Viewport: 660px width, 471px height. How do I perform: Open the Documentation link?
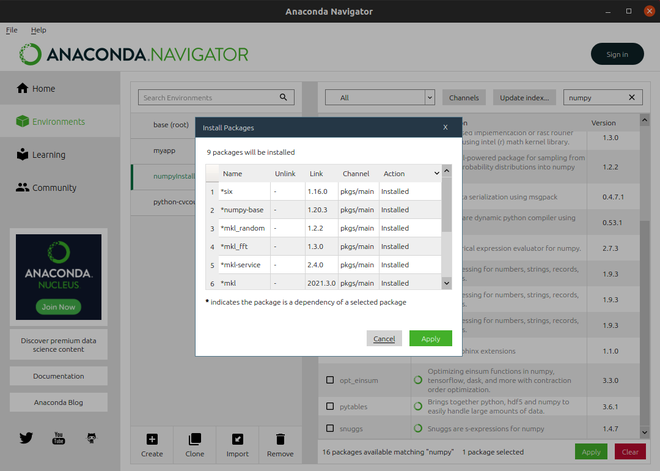pyautogui.click(x=59, y=376)
